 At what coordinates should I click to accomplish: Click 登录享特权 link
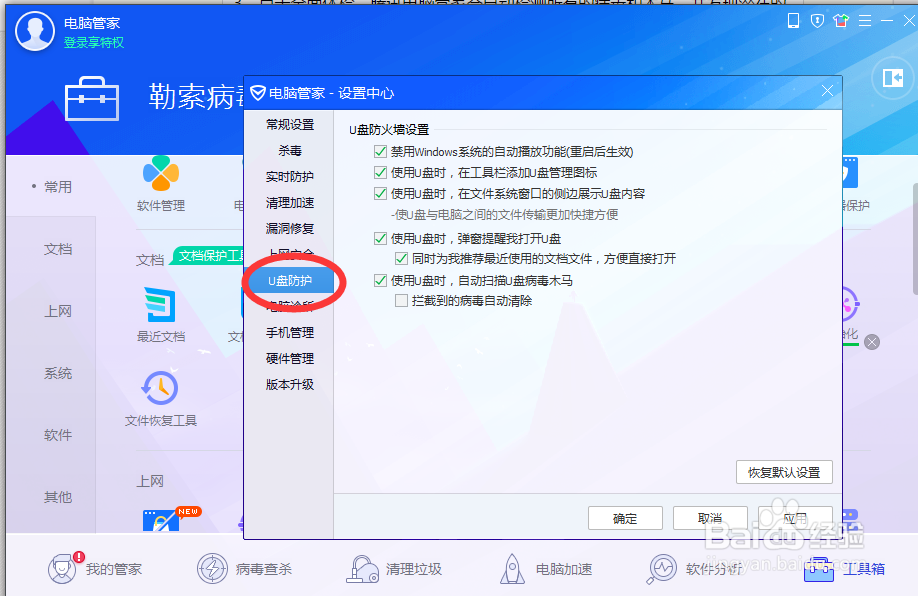tap(94, 43)
